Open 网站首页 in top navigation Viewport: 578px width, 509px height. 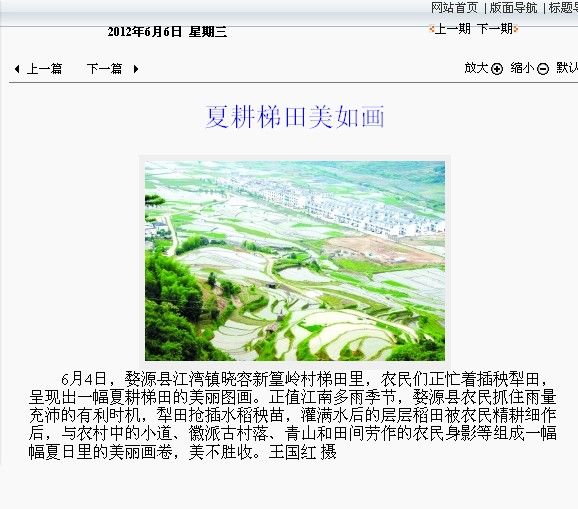[x=455, y=8]
